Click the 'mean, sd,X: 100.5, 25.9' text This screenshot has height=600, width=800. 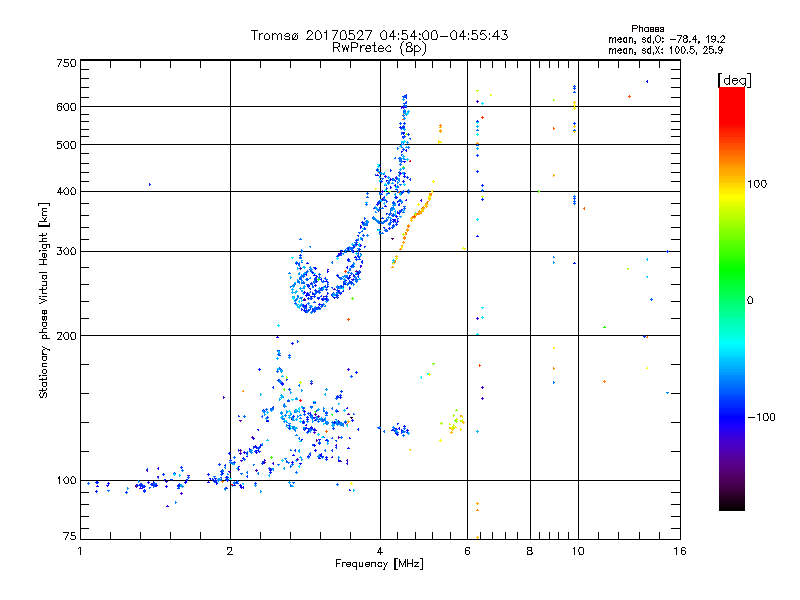click(x=665, y=50)
